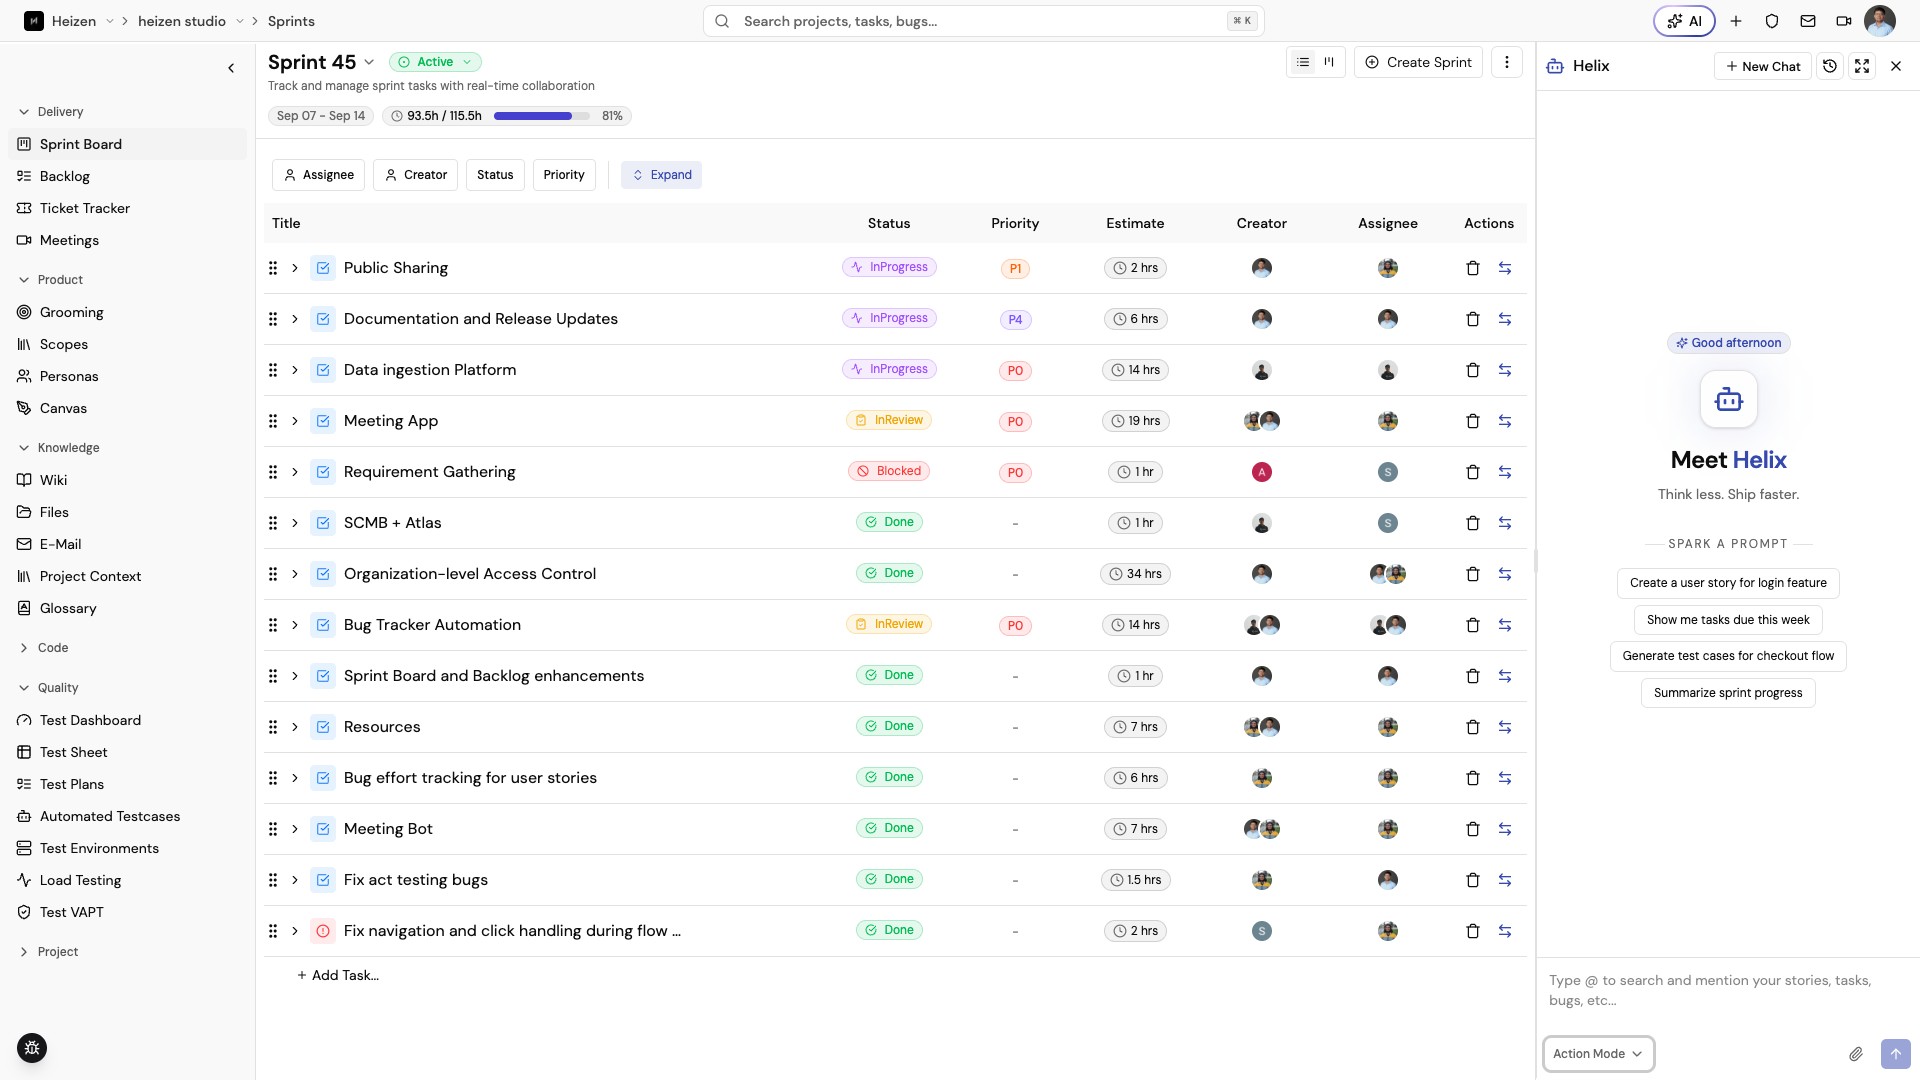This screenshot has height=1080, width=1920.
Task: Click the plus icon in top bar
Action: tap(1736, 21)
